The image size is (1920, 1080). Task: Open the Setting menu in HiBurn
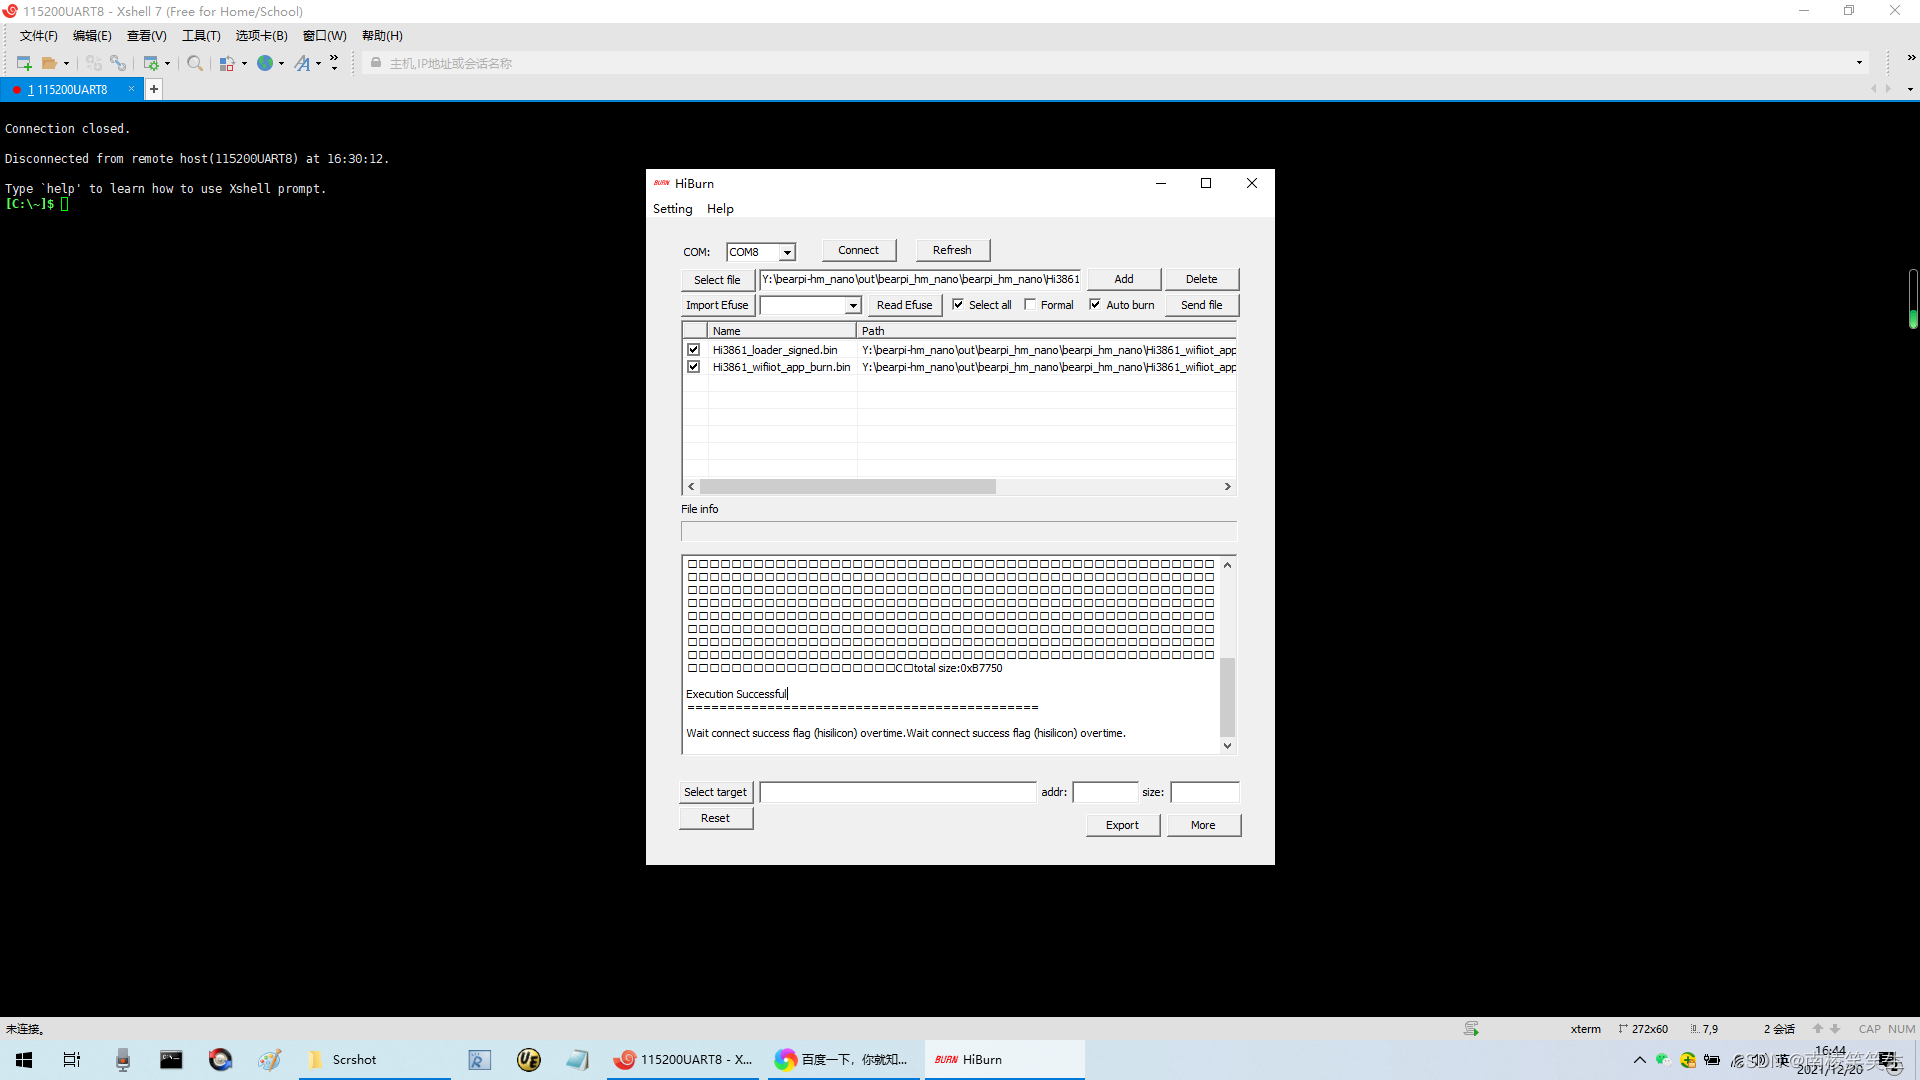tap(672, 209)
